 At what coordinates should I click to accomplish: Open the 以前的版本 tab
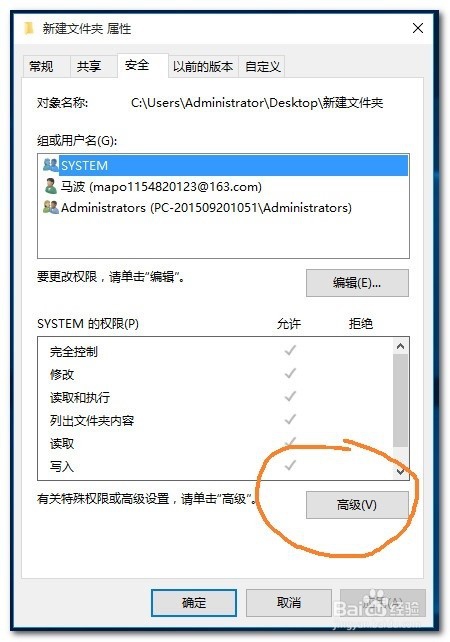pos(203,66)
